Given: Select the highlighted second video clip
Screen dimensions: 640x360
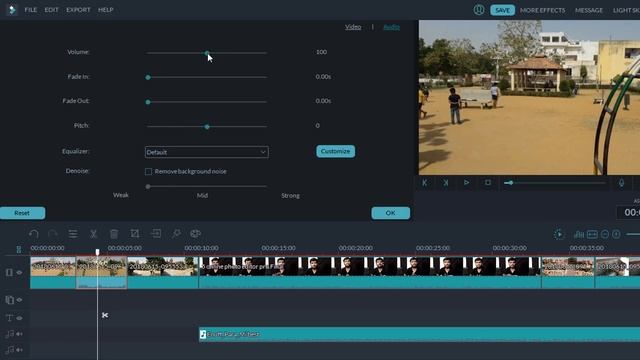Looking at the screenshot, I should 102,272.
